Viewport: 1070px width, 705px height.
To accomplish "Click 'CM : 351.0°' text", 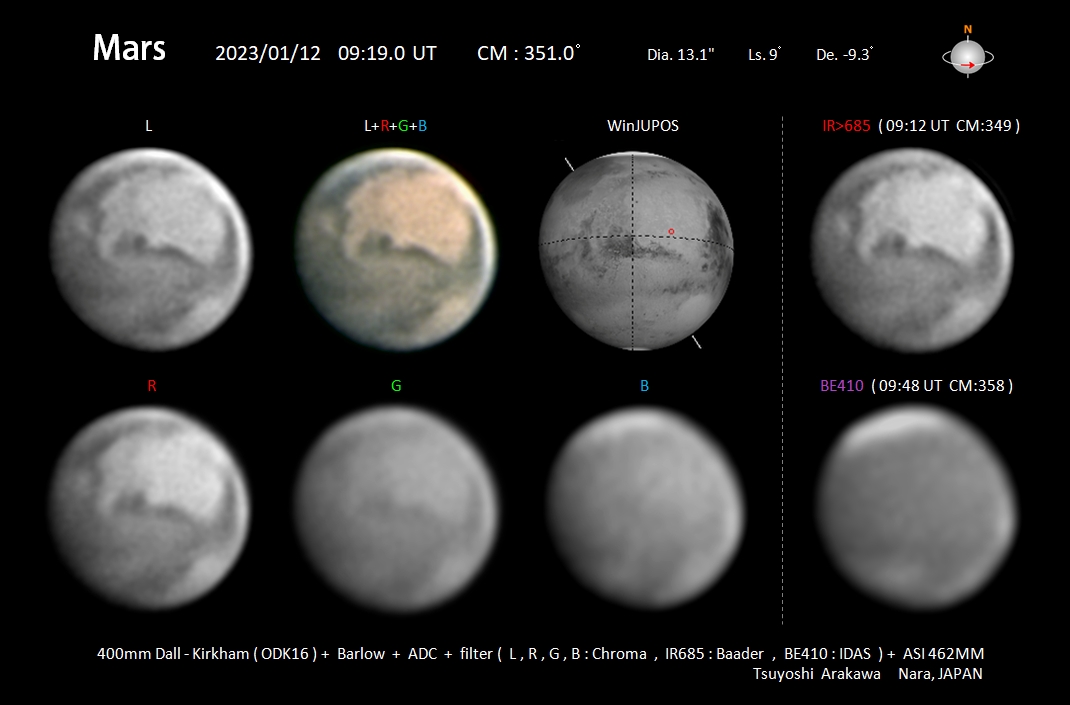I will pyautogui.click(x=529, y=53).
